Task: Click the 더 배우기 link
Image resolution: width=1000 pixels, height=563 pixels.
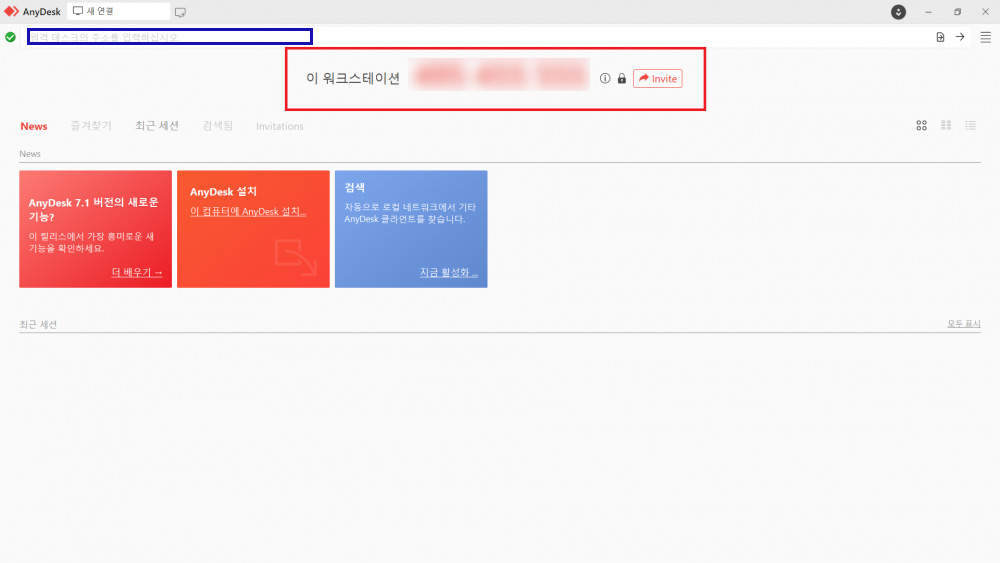Action: coord(137,272)
